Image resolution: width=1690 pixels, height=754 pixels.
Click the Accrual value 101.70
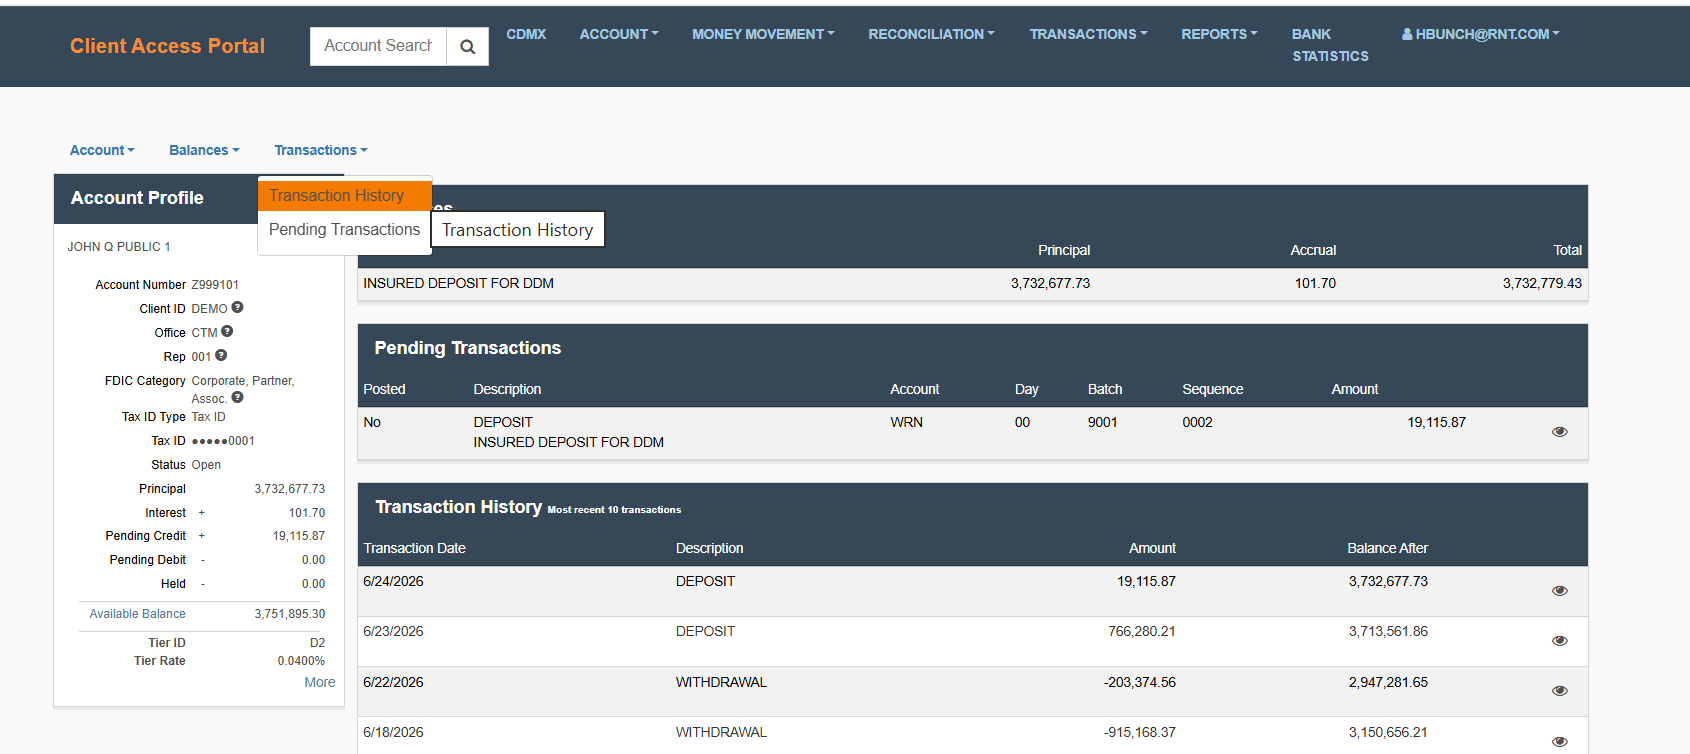tap(1315, 283)
